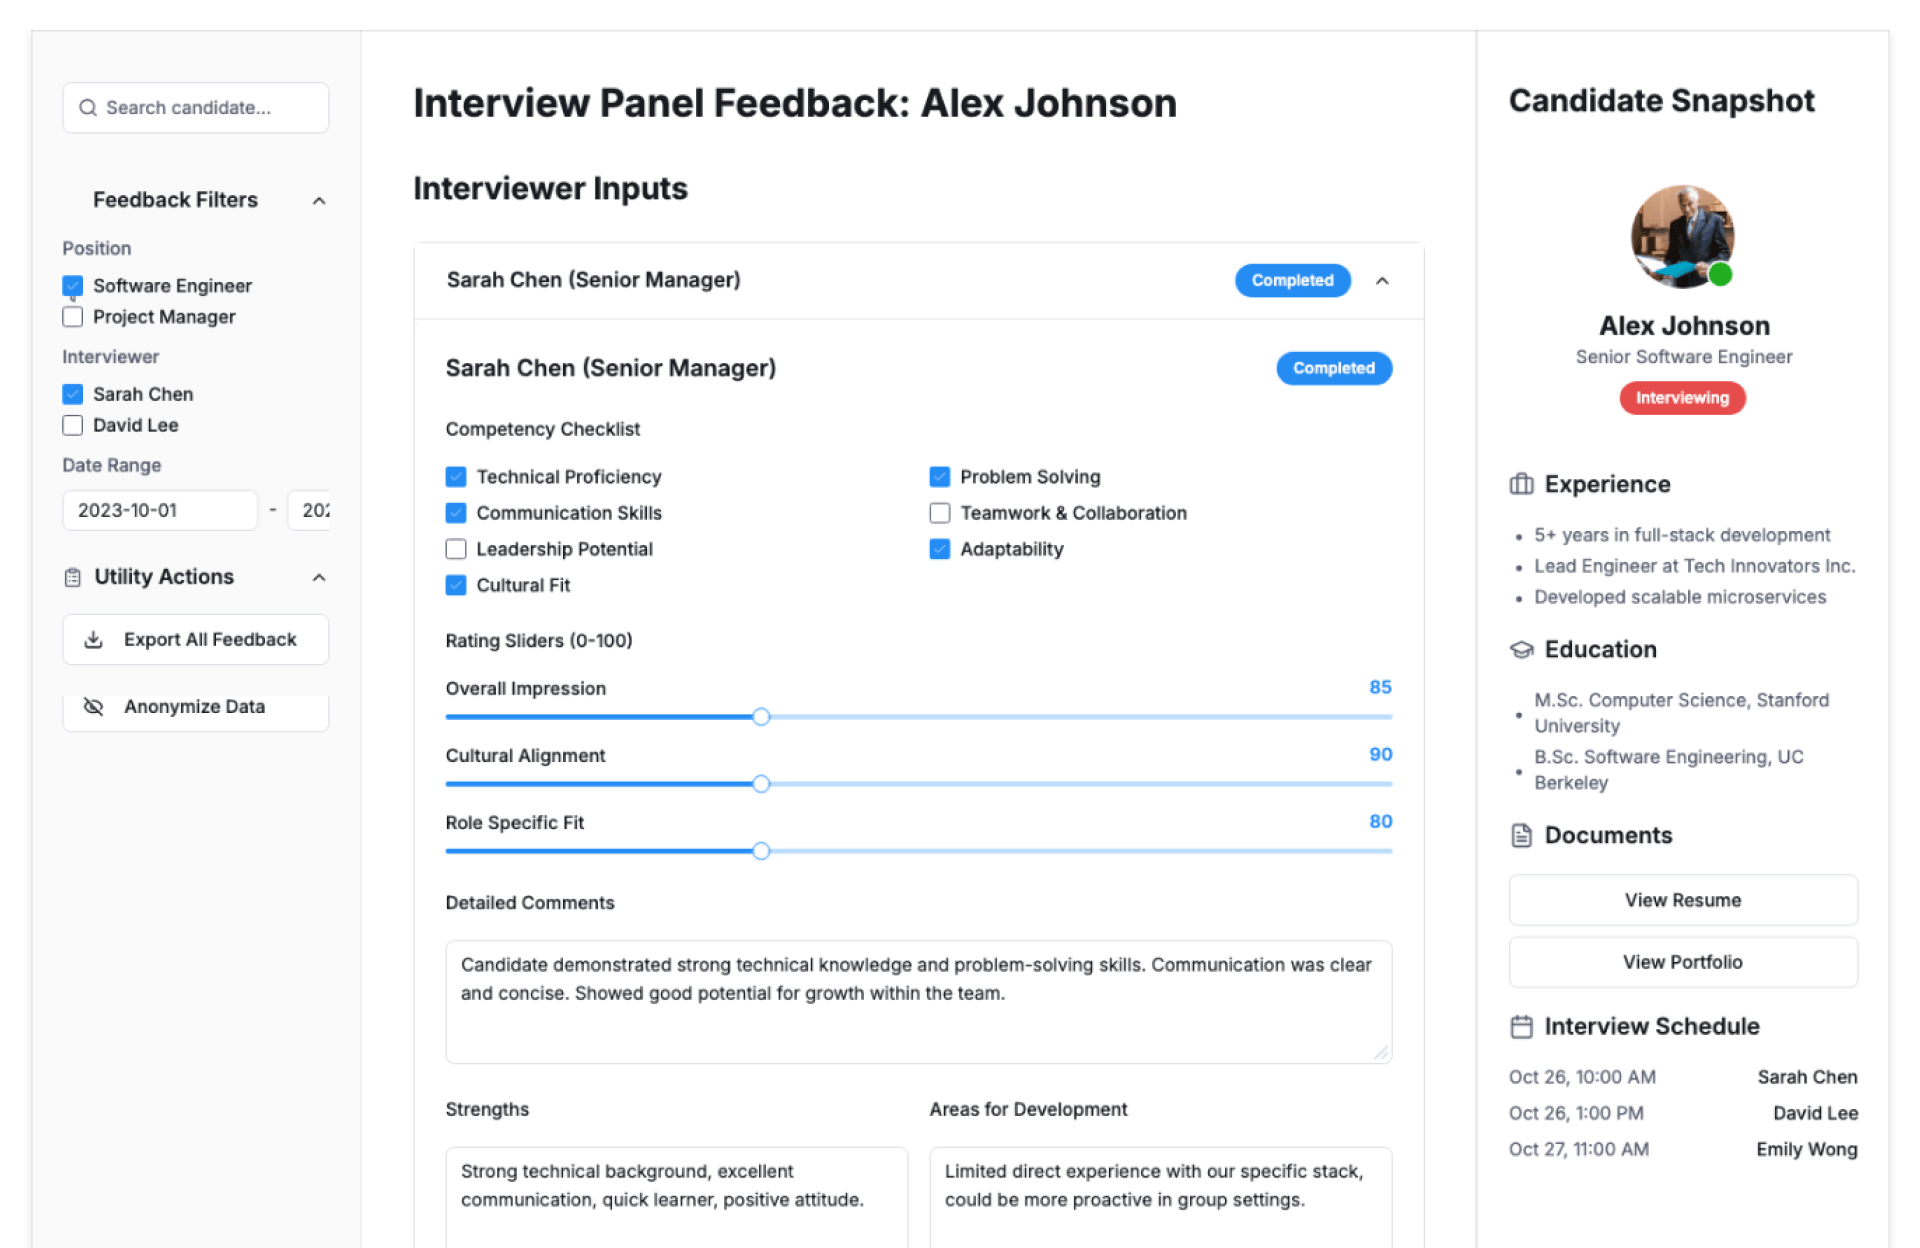Open the View Portfolio document
This screenshot has height=1248, width=1920.
1682,962
